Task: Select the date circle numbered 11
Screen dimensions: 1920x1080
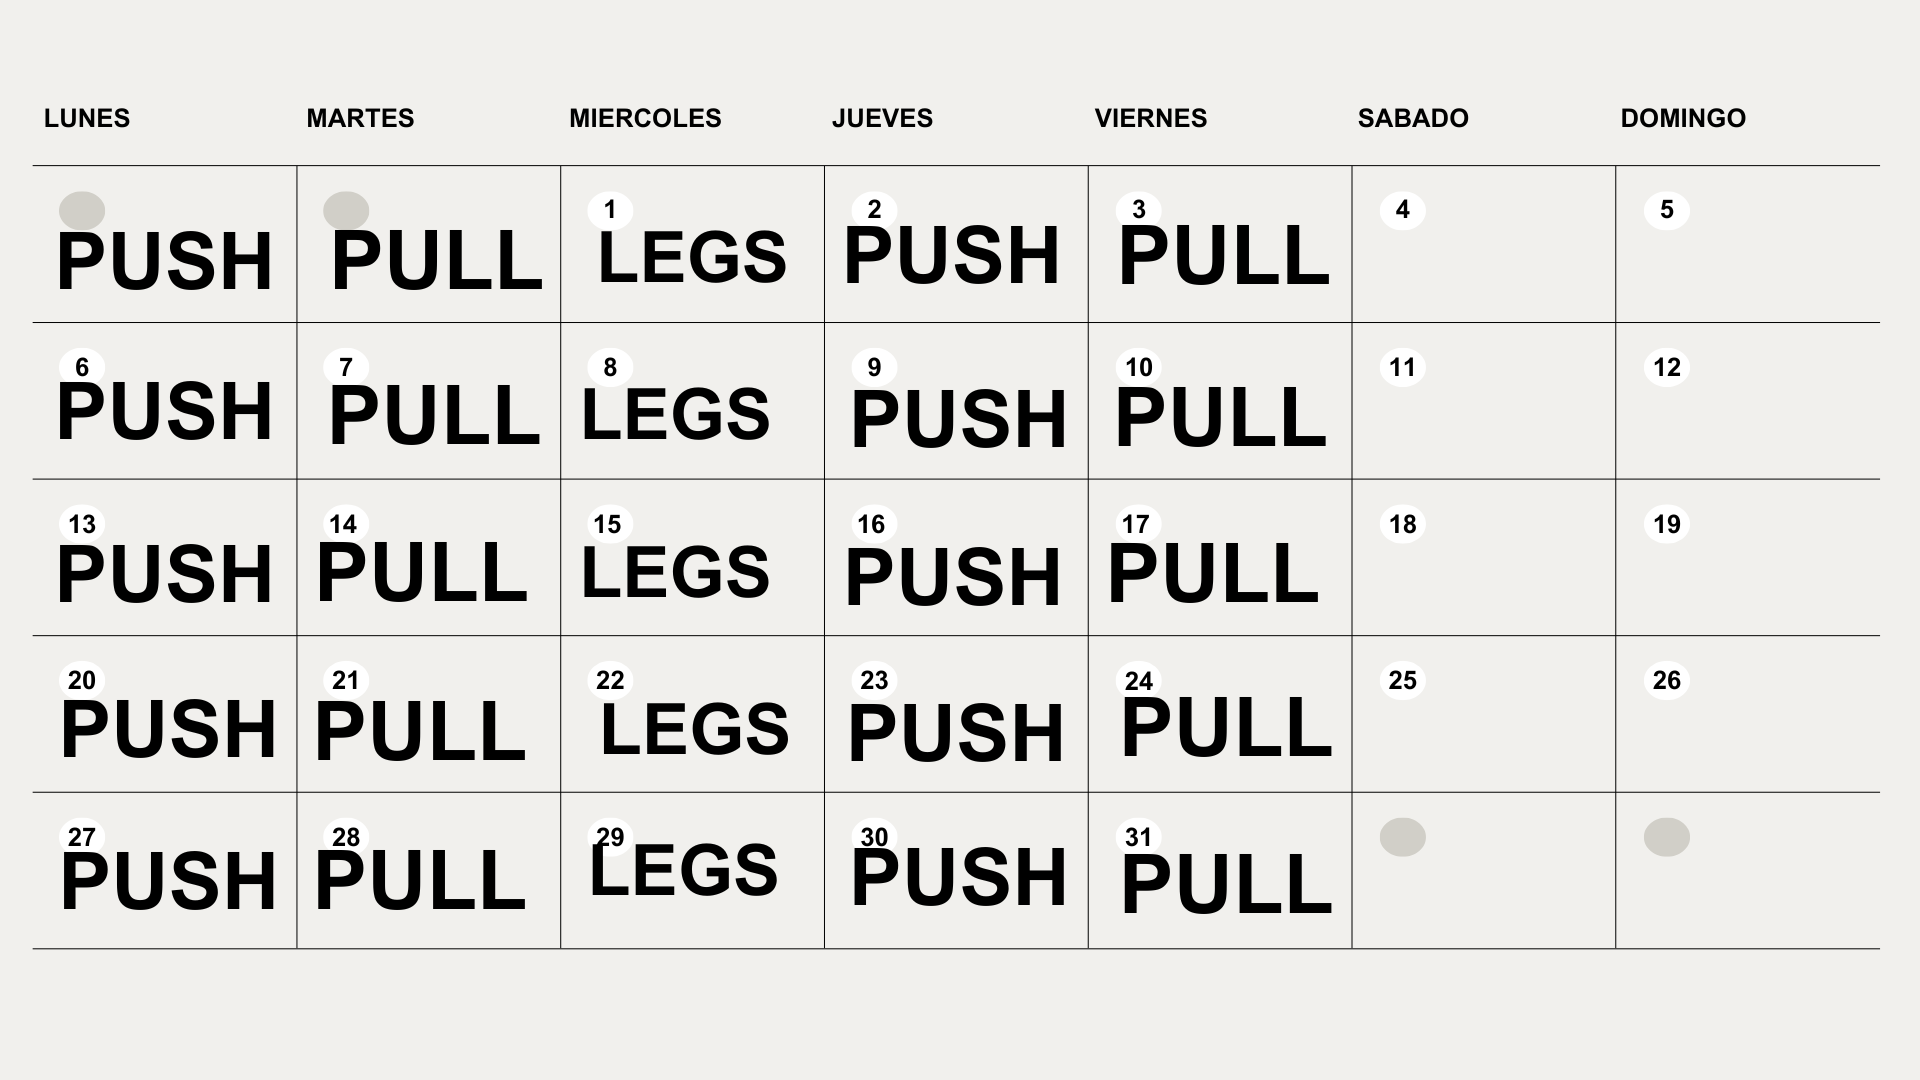Action: point(1403,367)
